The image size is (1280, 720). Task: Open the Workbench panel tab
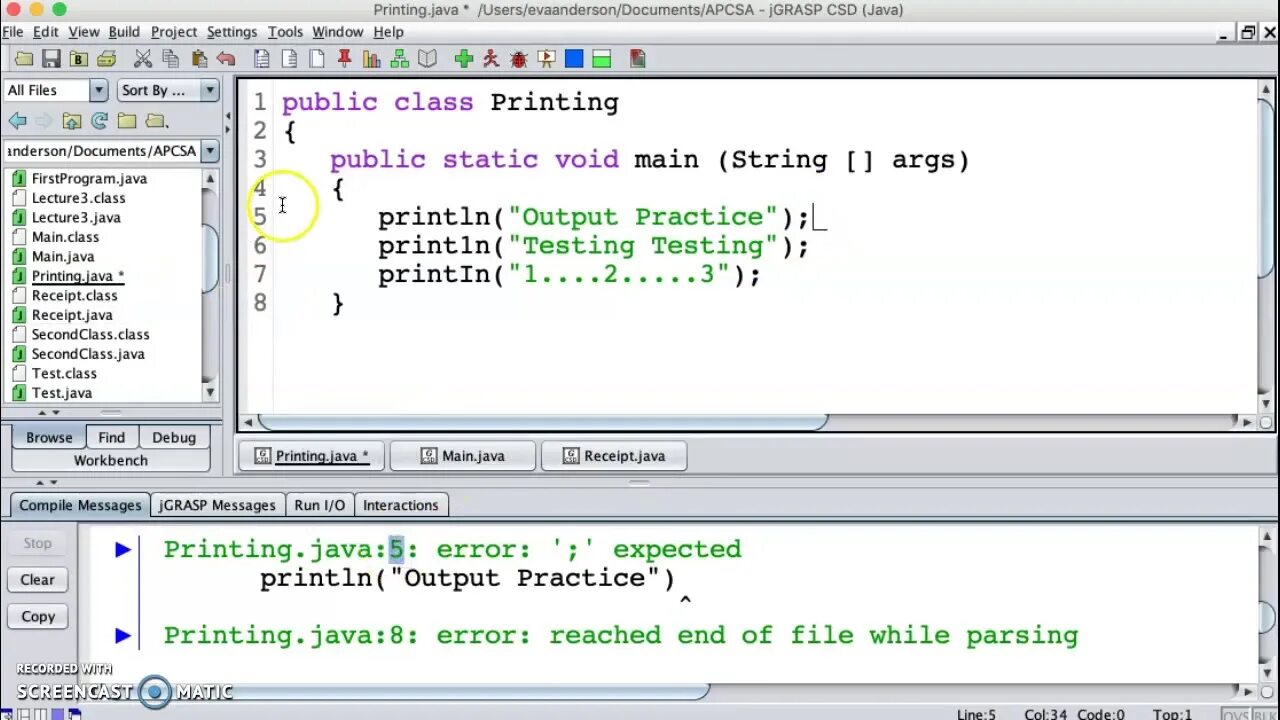pos(111,461)
